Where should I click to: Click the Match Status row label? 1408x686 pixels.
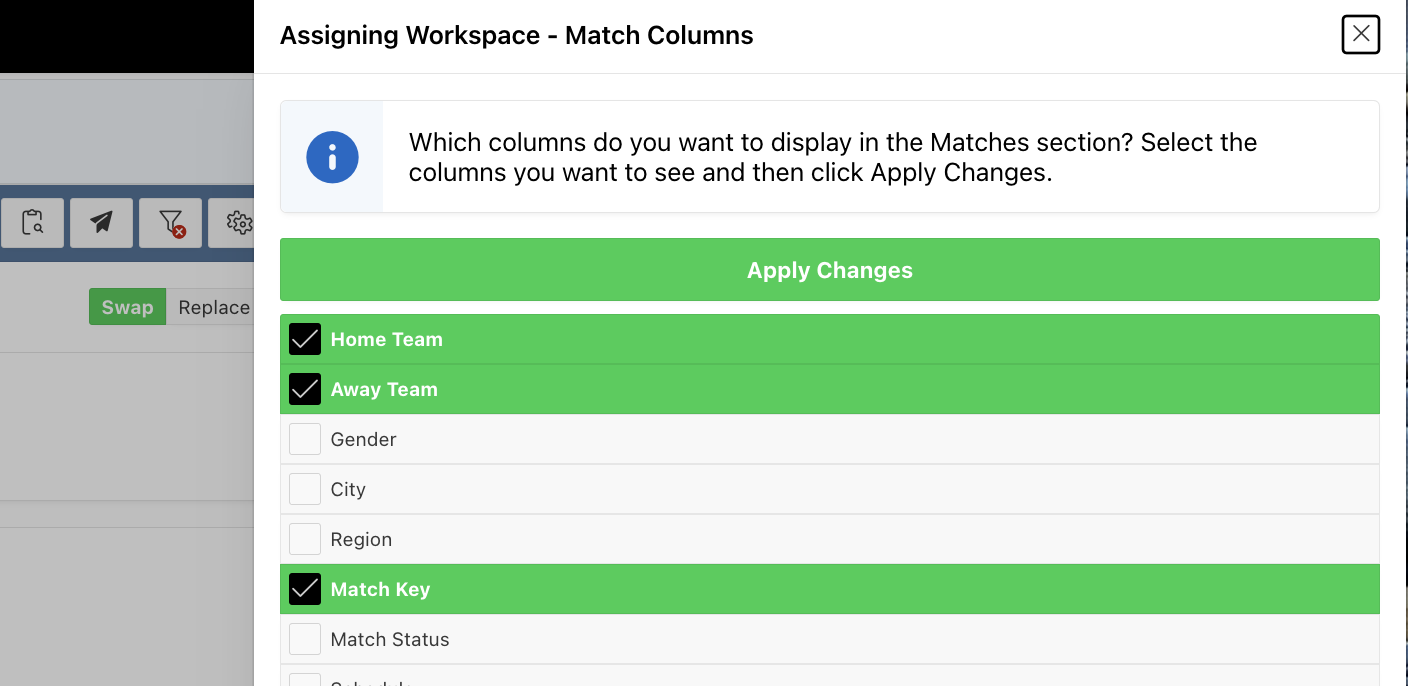pyautogui.click(x=390, y=640)
